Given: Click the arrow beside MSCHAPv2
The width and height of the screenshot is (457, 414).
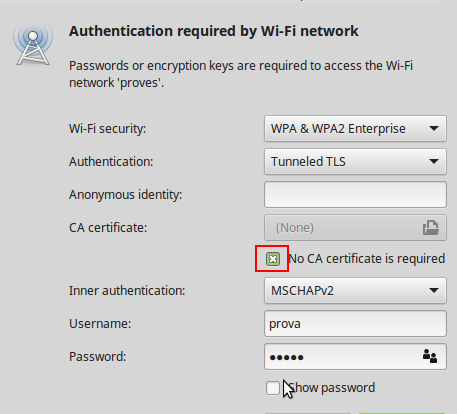Looking at the screenshot, I should [434, 290].
